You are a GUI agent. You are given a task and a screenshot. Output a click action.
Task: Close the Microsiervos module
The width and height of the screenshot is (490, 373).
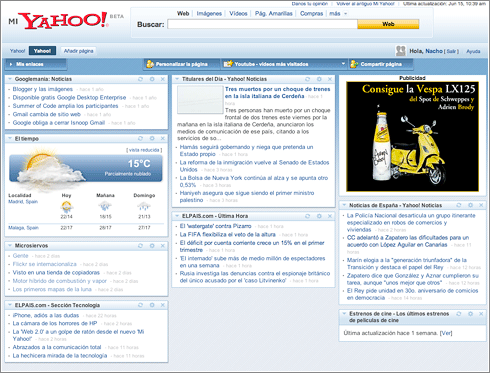(163, 246)
